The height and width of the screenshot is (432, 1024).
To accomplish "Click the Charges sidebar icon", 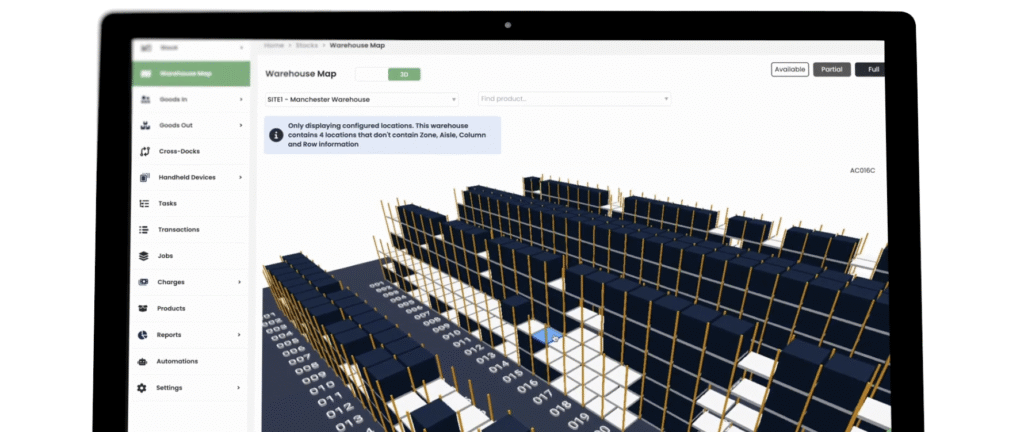I will pos(144,282).
